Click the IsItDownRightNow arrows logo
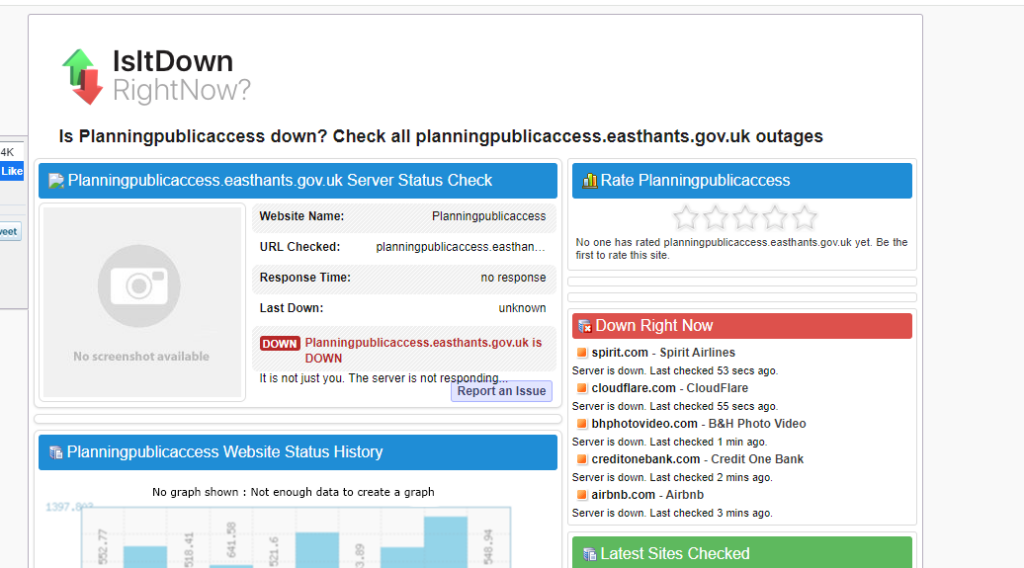This screenshot has width=1024, height=568. click(82, 76)
